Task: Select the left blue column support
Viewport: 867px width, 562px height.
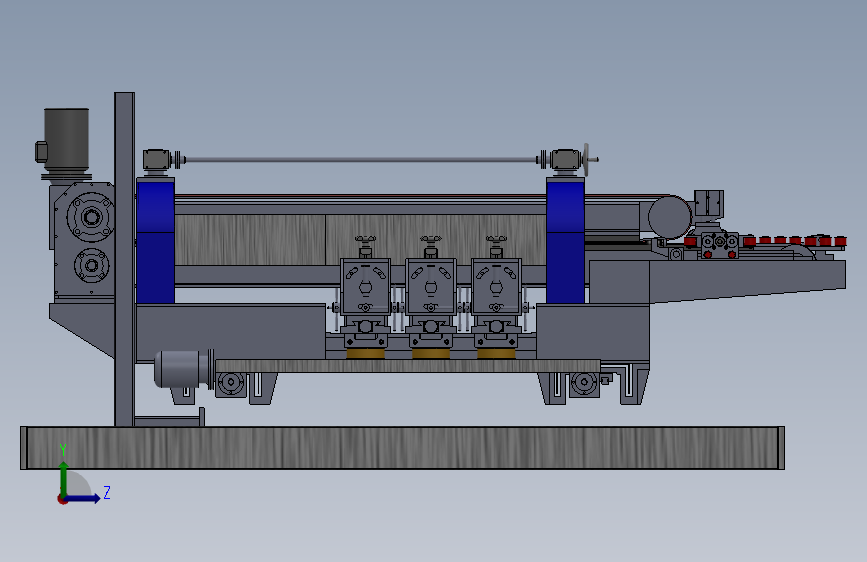Action: tap(155, 240)
